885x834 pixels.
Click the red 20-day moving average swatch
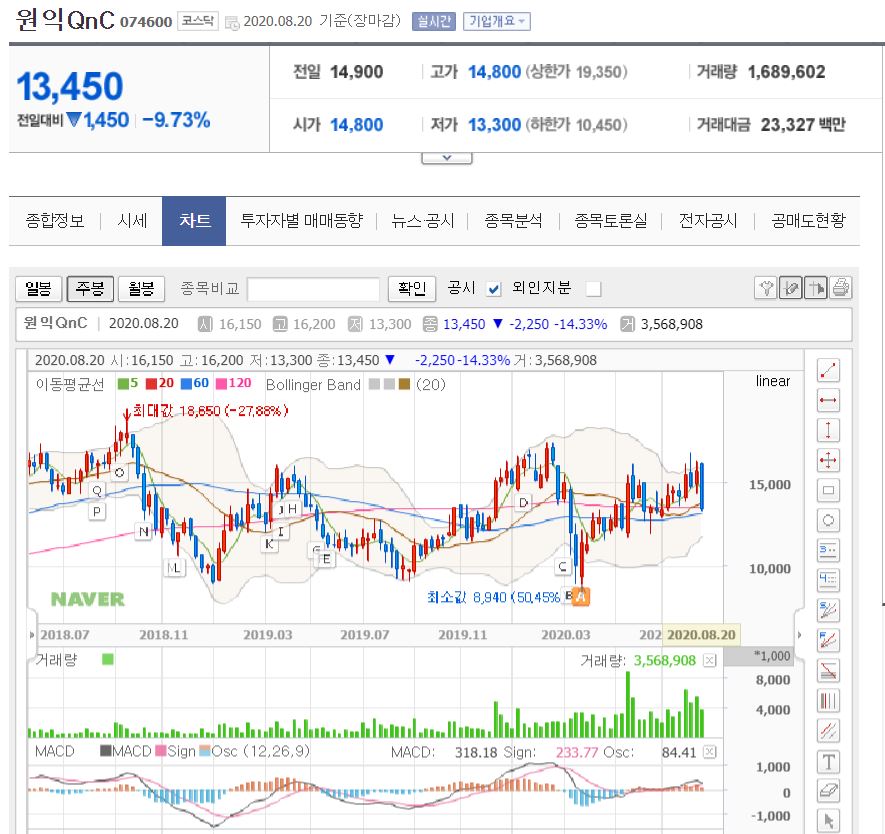[151, 384]
